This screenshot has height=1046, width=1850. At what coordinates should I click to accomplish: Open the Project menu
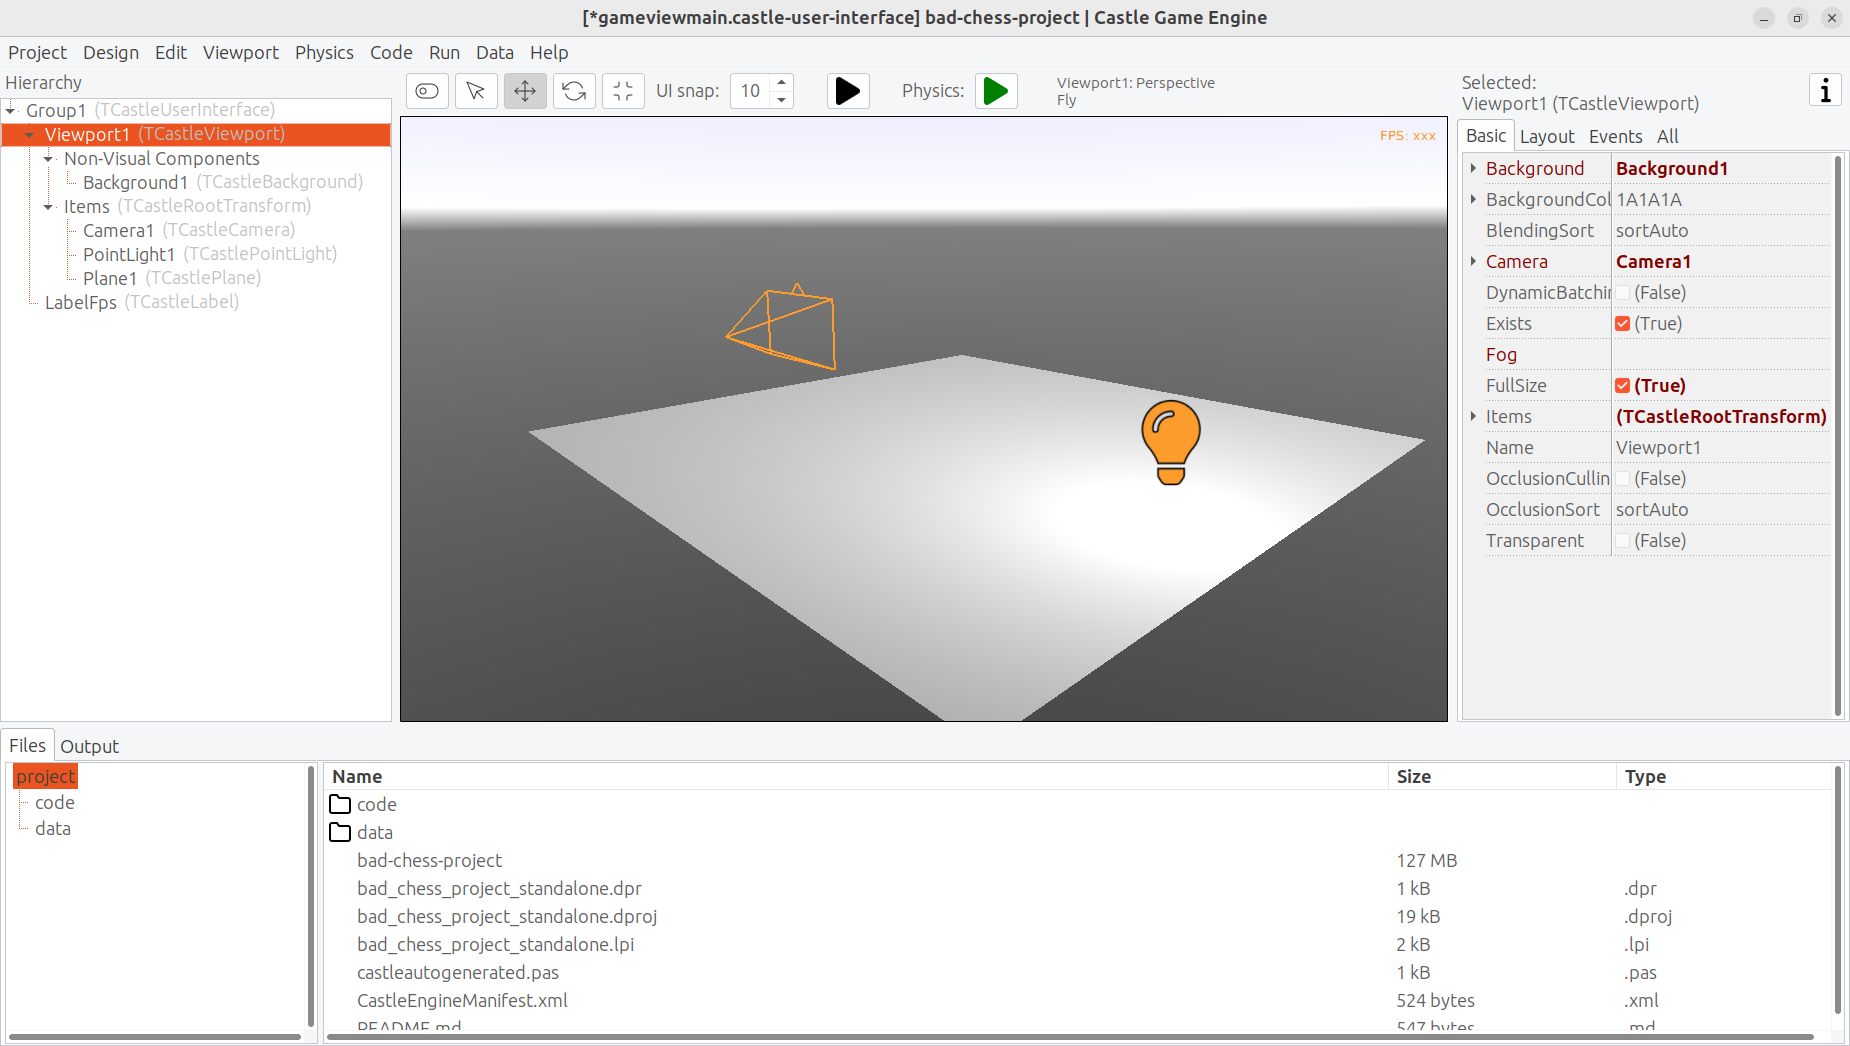(37, 52)
